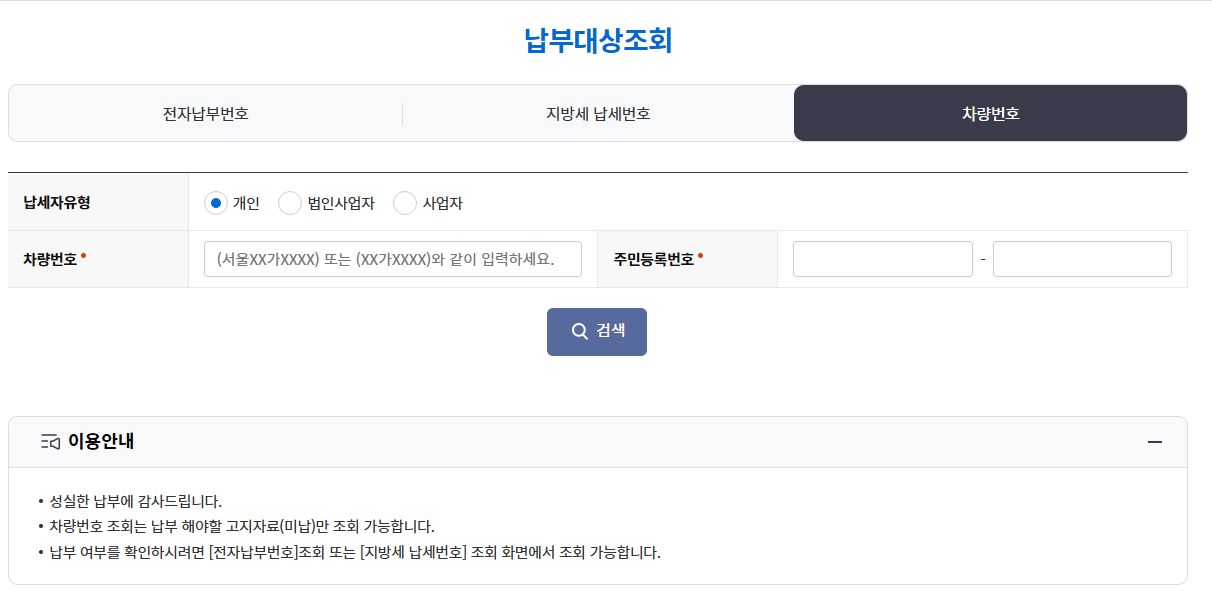Select the 법인사업자 radio button

[x=289, y=202]
